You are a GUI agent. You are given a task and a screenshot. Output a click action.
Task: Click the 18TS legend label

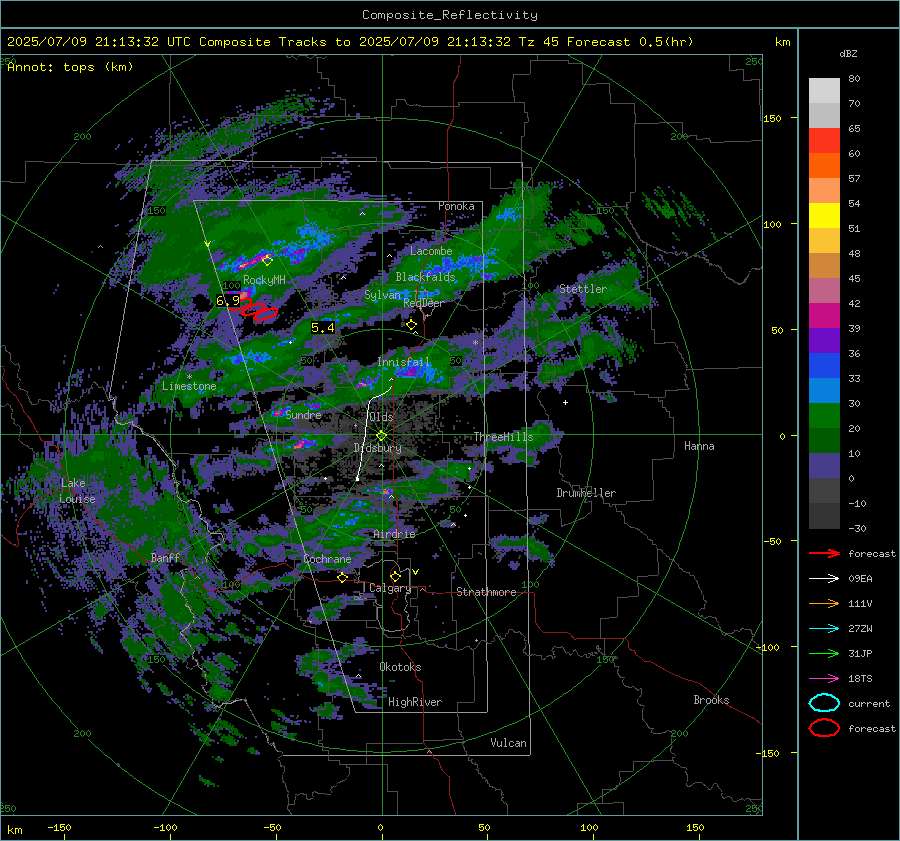(x=860, y=679)
